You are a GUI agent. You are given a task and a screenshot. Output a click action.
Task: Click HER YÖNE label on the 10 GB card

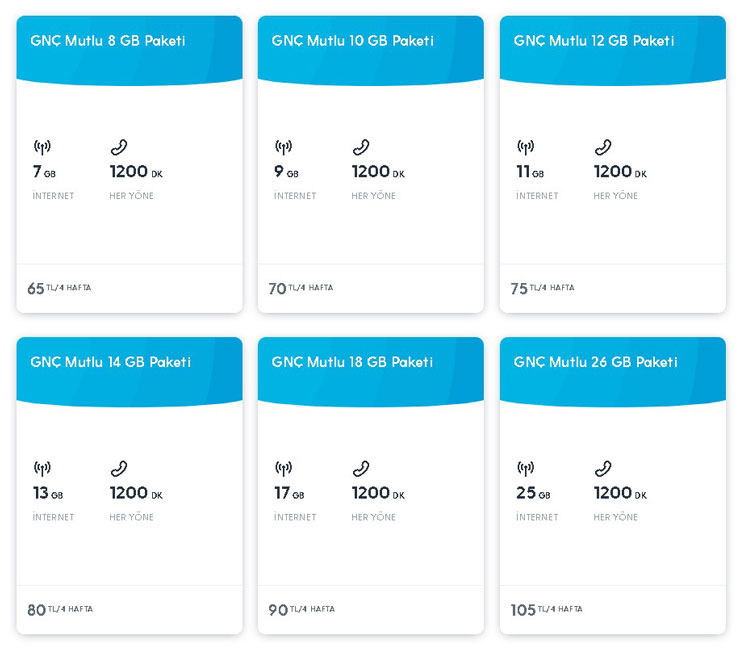coord(374,195)
